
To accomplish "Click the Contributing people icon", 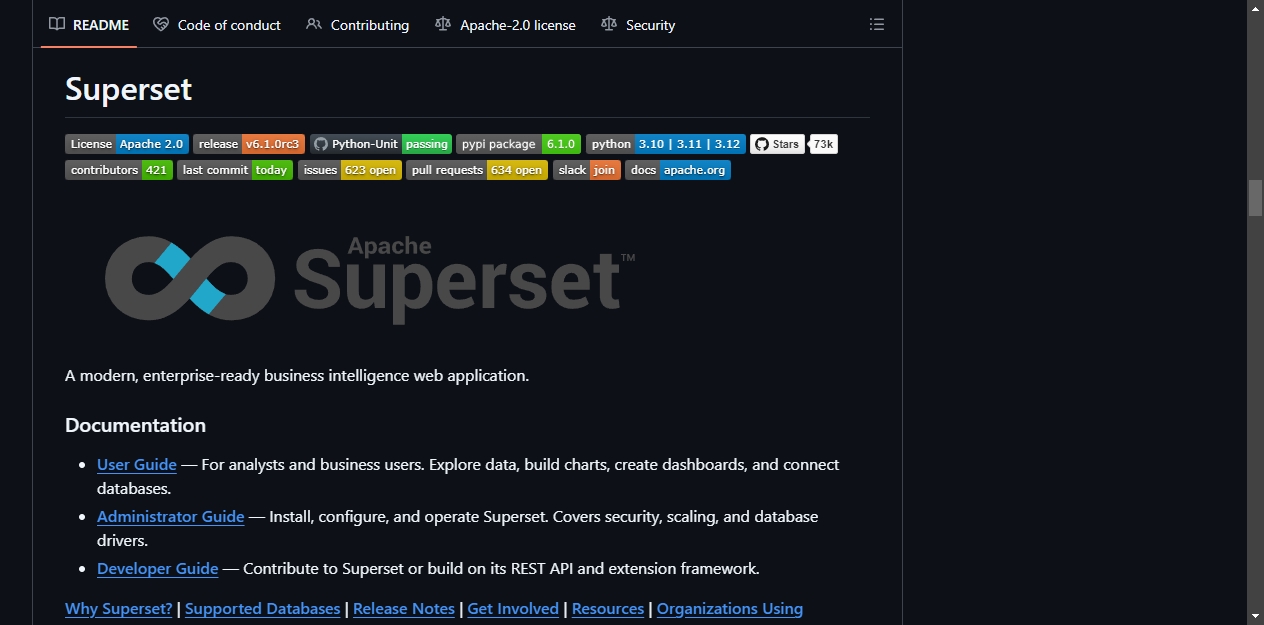I will [x=314, y=25].
